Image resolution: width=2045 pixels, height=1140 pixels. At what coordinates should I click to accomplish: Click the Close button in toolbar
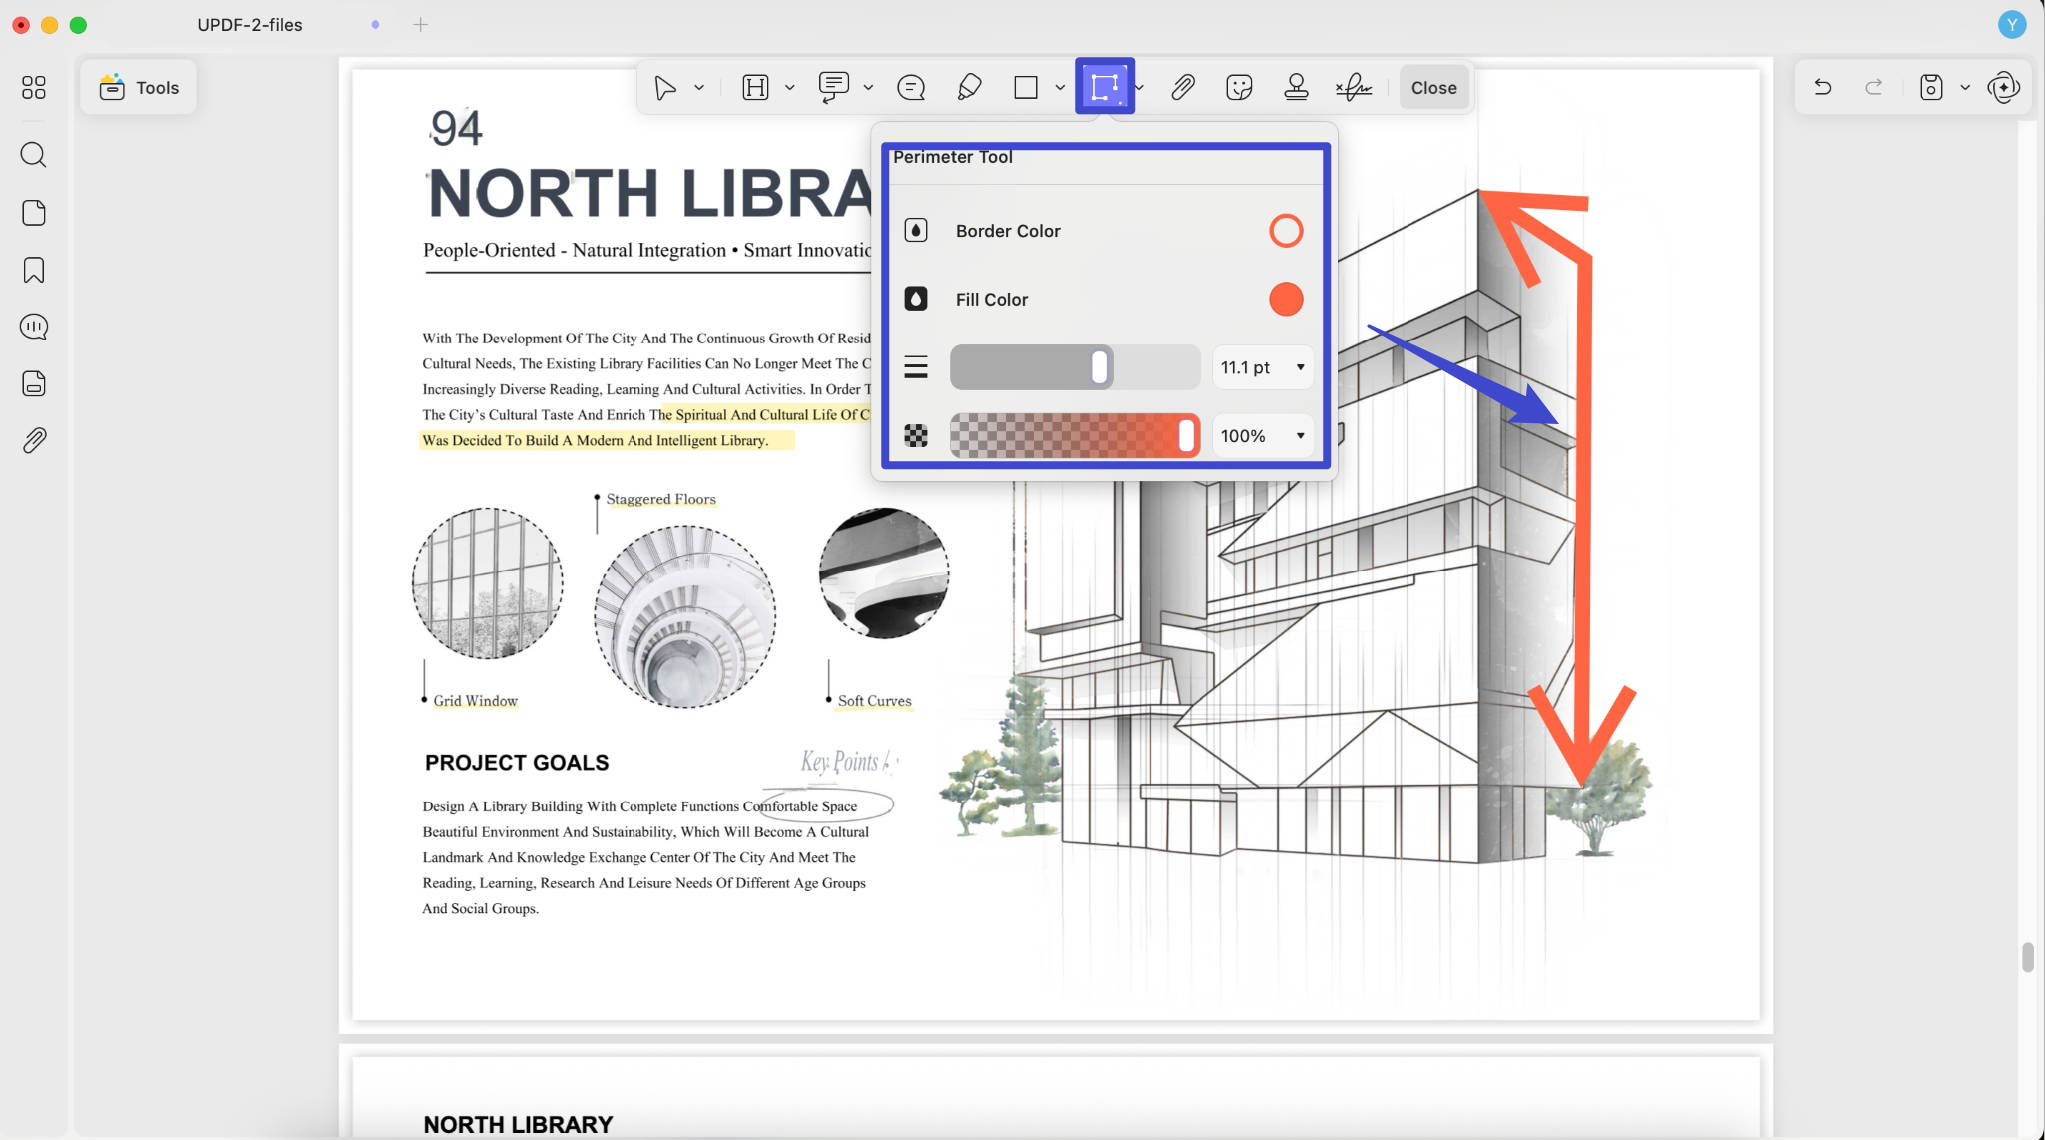tap(1433, 88)
